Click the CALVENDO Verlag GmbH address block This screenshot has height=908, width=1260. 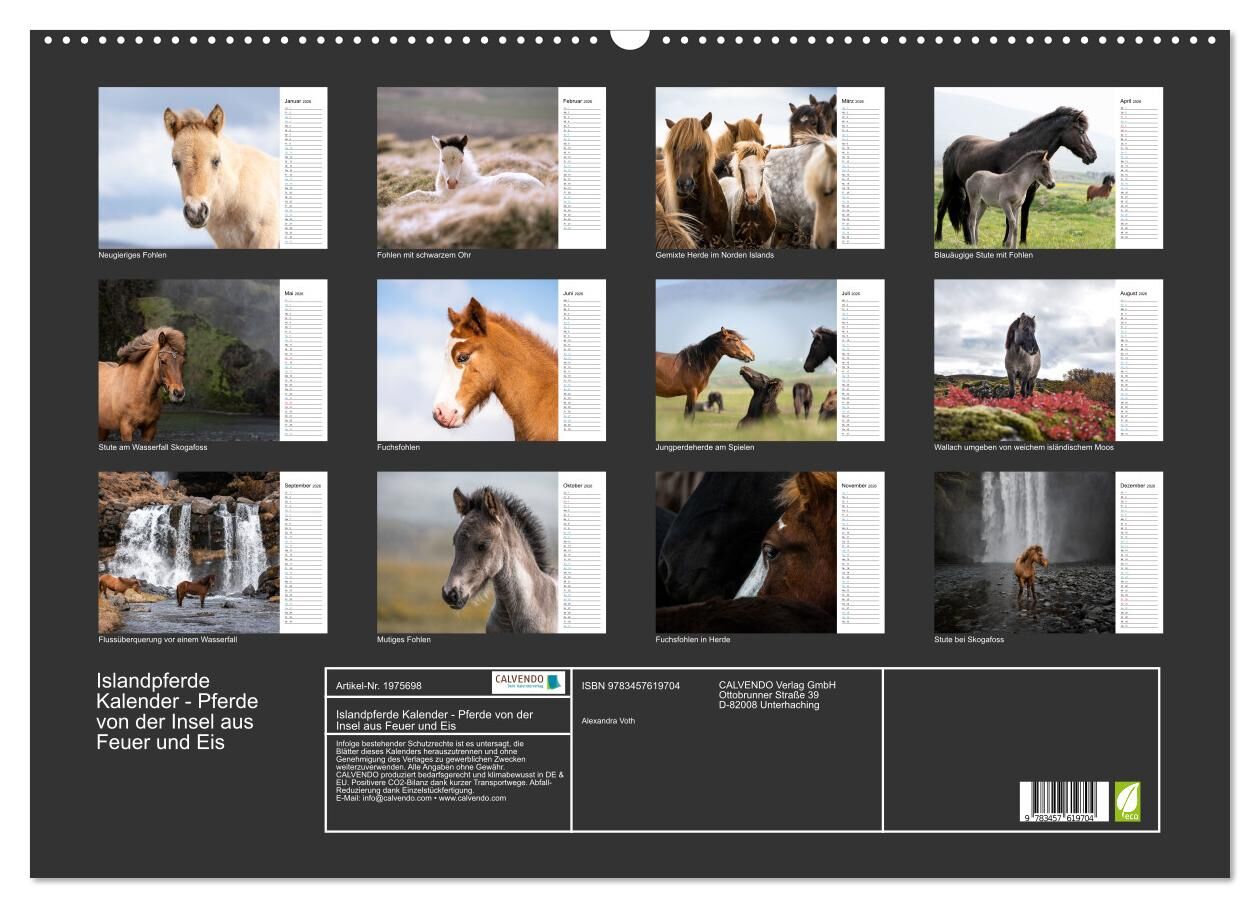776,695
